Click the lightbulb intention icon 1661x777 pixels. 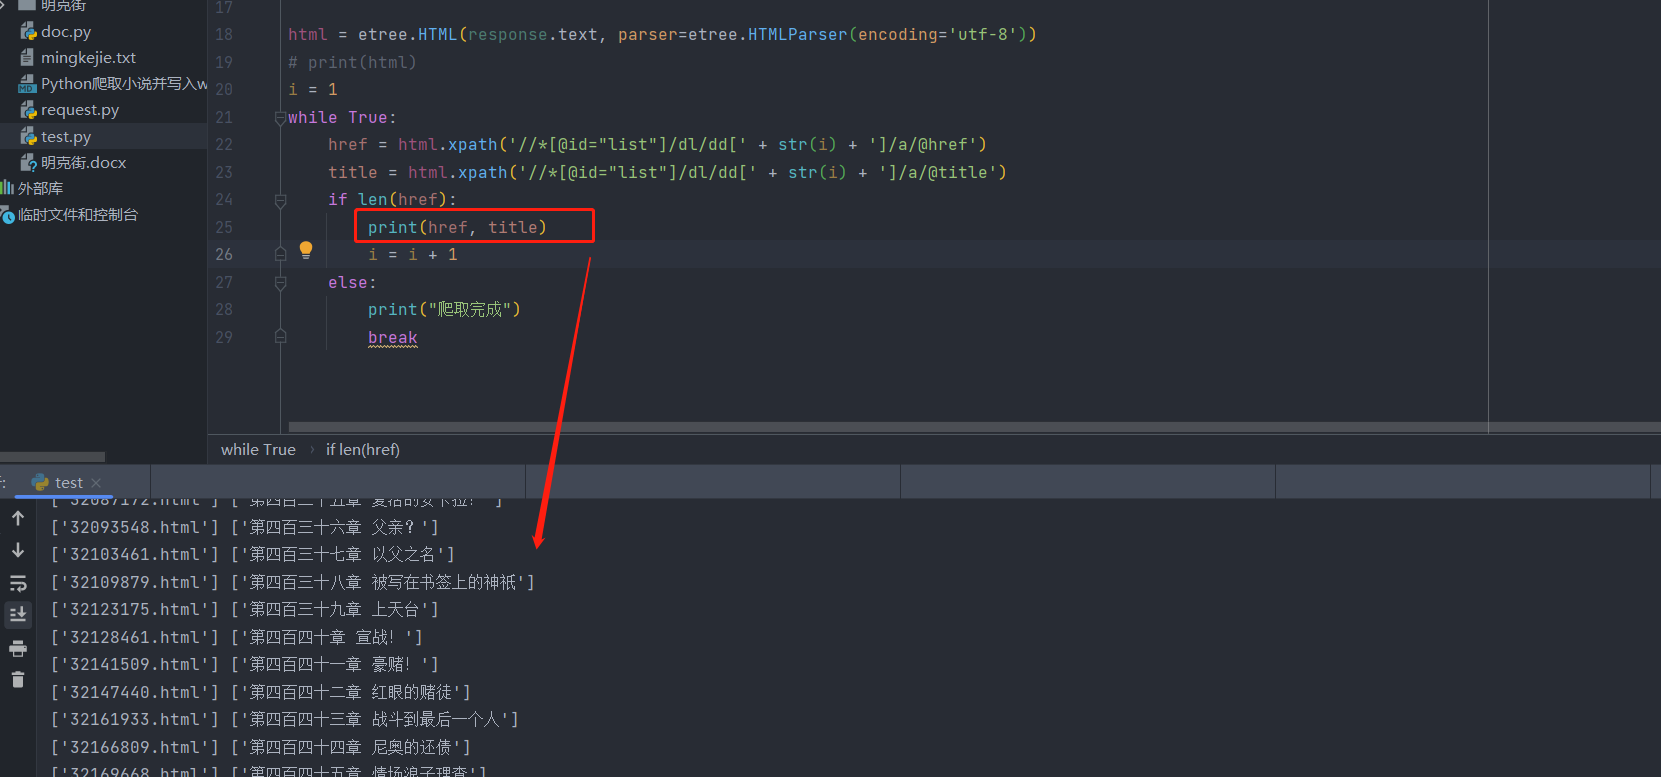coord(306,250)
